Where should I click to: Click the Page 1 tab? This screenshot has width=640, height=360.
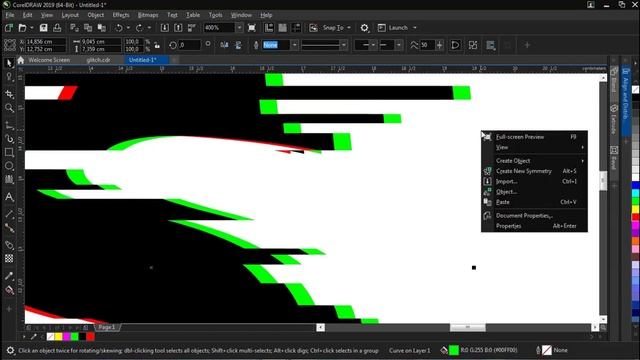pyautogui.click(x=107, y=327)
